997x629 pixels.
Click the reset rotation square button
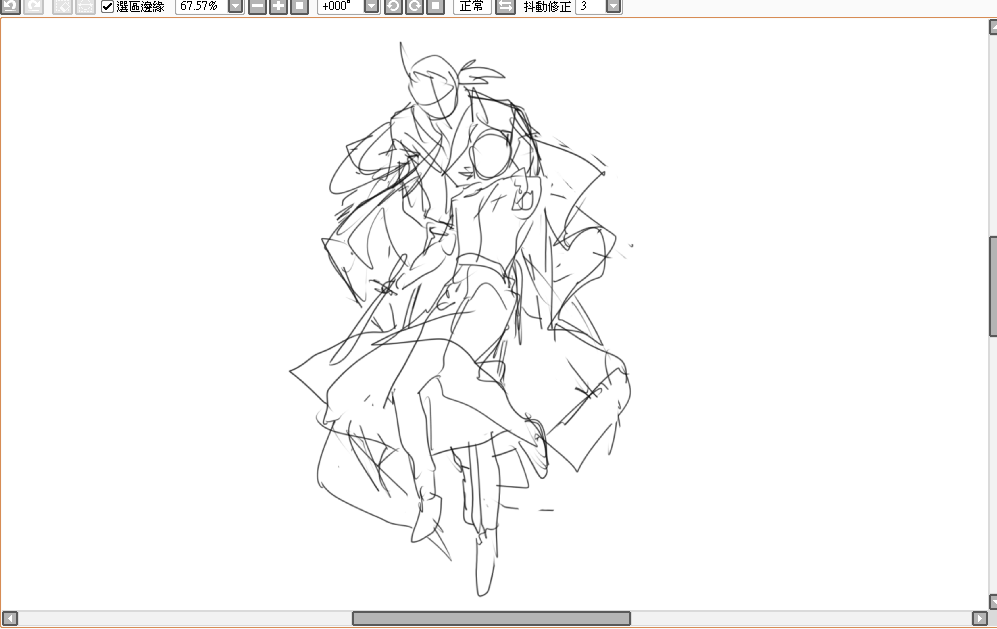436,6
